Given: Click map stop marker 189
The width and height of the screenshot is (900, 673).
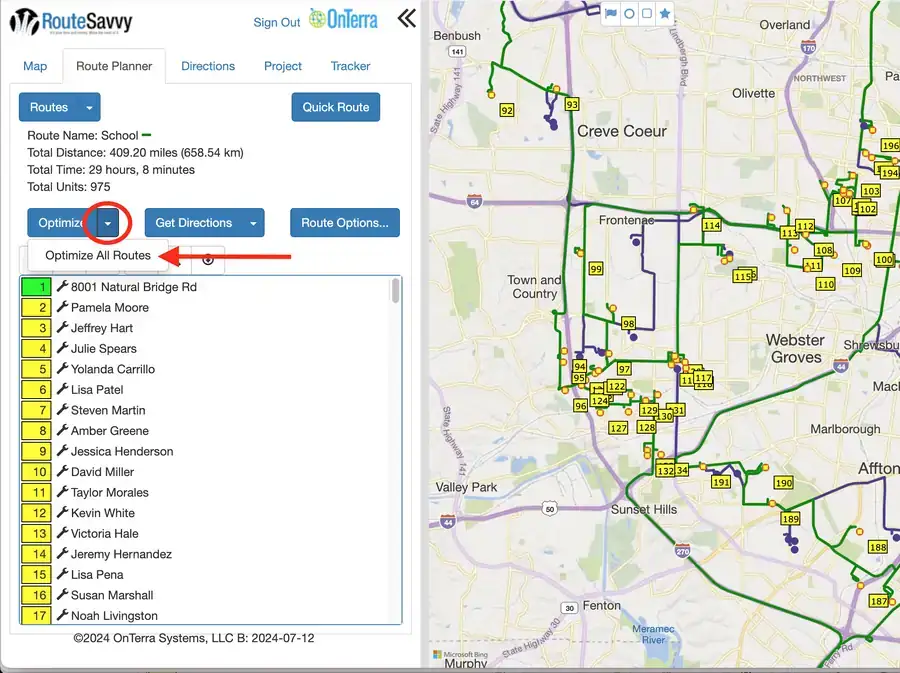Looking at the screenshot, I should [790, 519].
